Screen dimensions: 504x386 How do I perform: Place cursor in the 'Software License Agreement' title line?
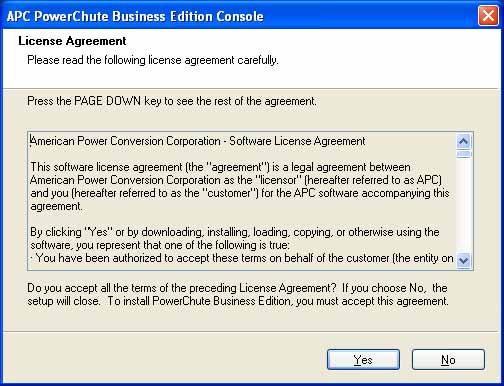[x=198, y=141]
